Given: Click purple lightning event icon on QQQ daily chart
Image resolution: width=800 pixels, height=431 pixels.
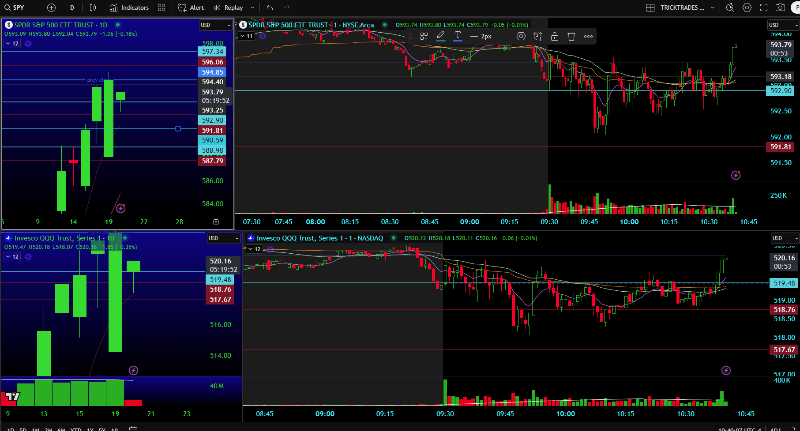Looking at the screenshot, I should click(x=133, y=370).
